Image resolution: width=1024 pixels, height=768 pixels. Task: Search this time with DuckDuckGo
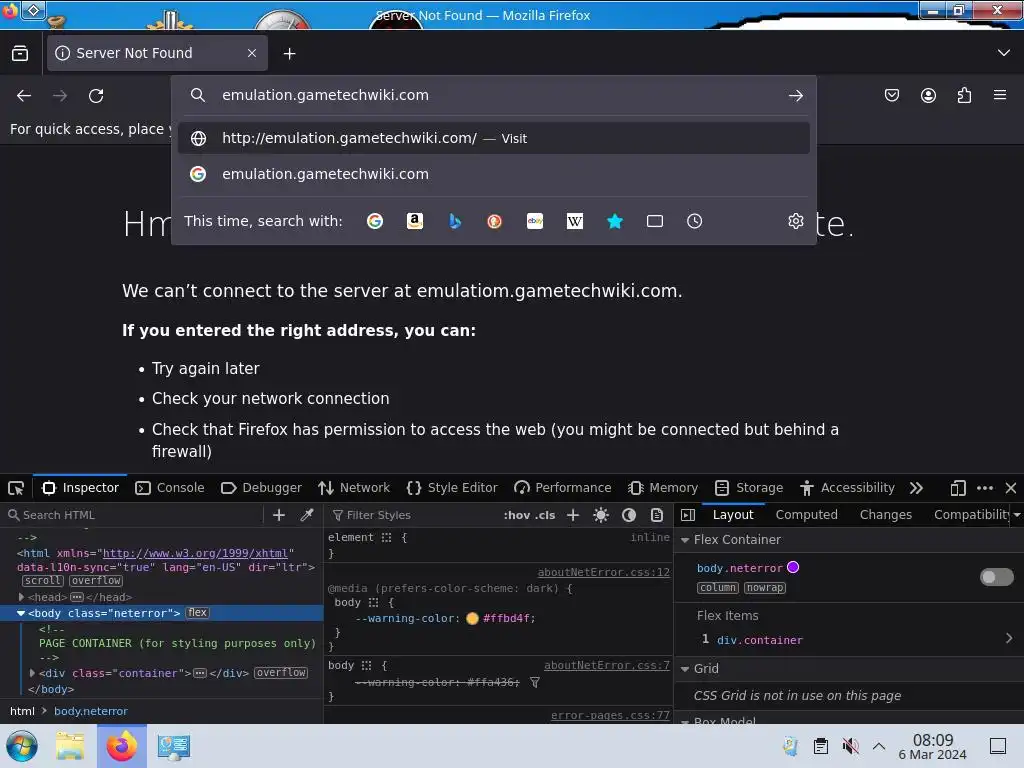[x=494, y=221]
